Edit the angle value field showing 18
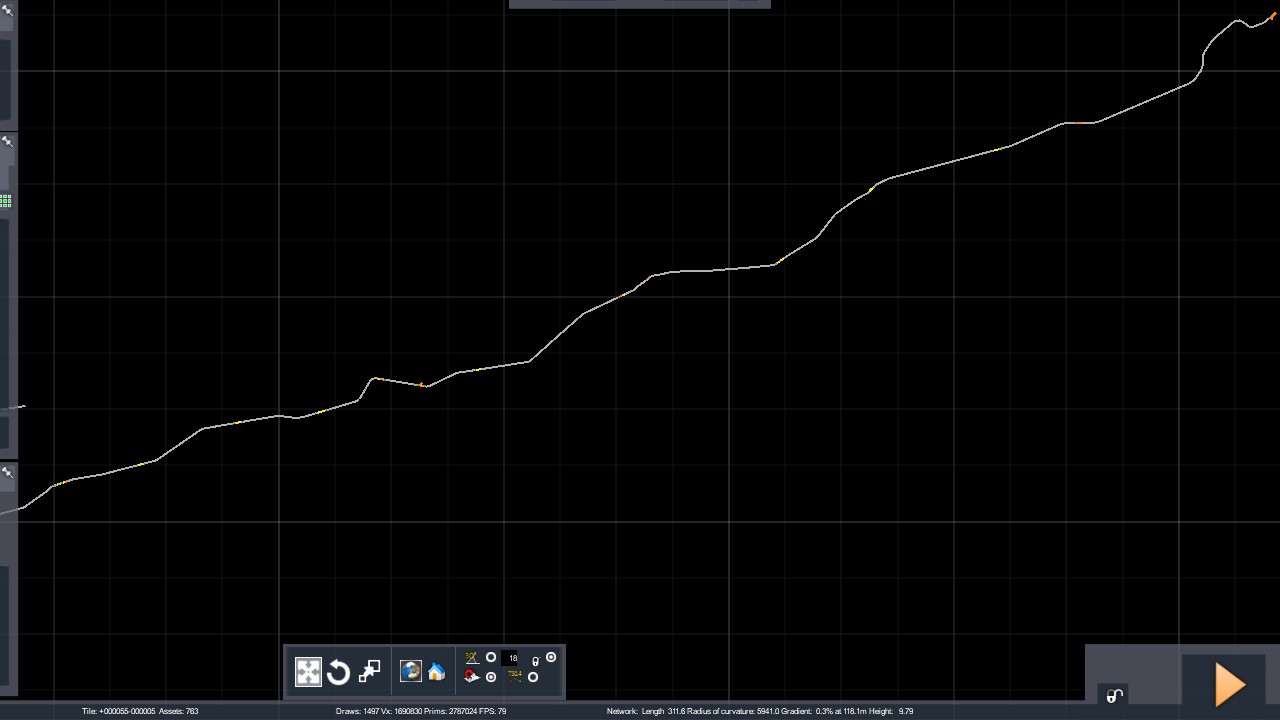Viewport: 1280px width, 720px height. pos(512,658)
